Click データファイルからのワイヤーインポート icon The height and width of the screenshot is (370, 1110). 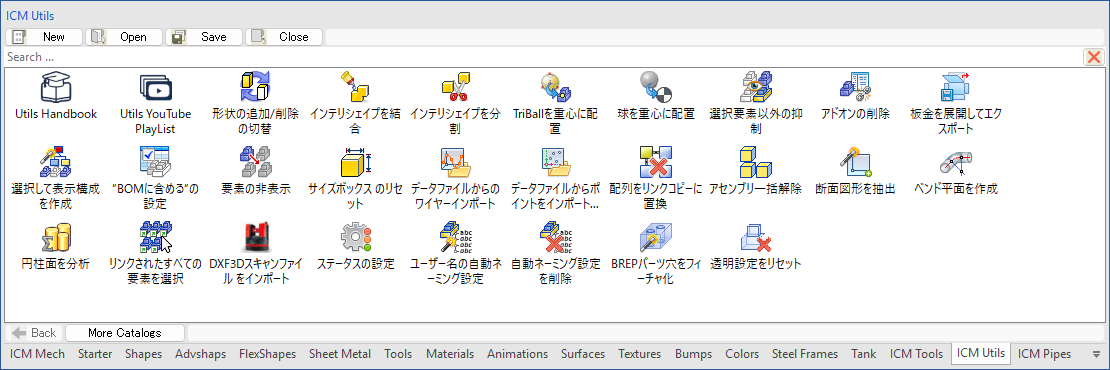(457, 163)
